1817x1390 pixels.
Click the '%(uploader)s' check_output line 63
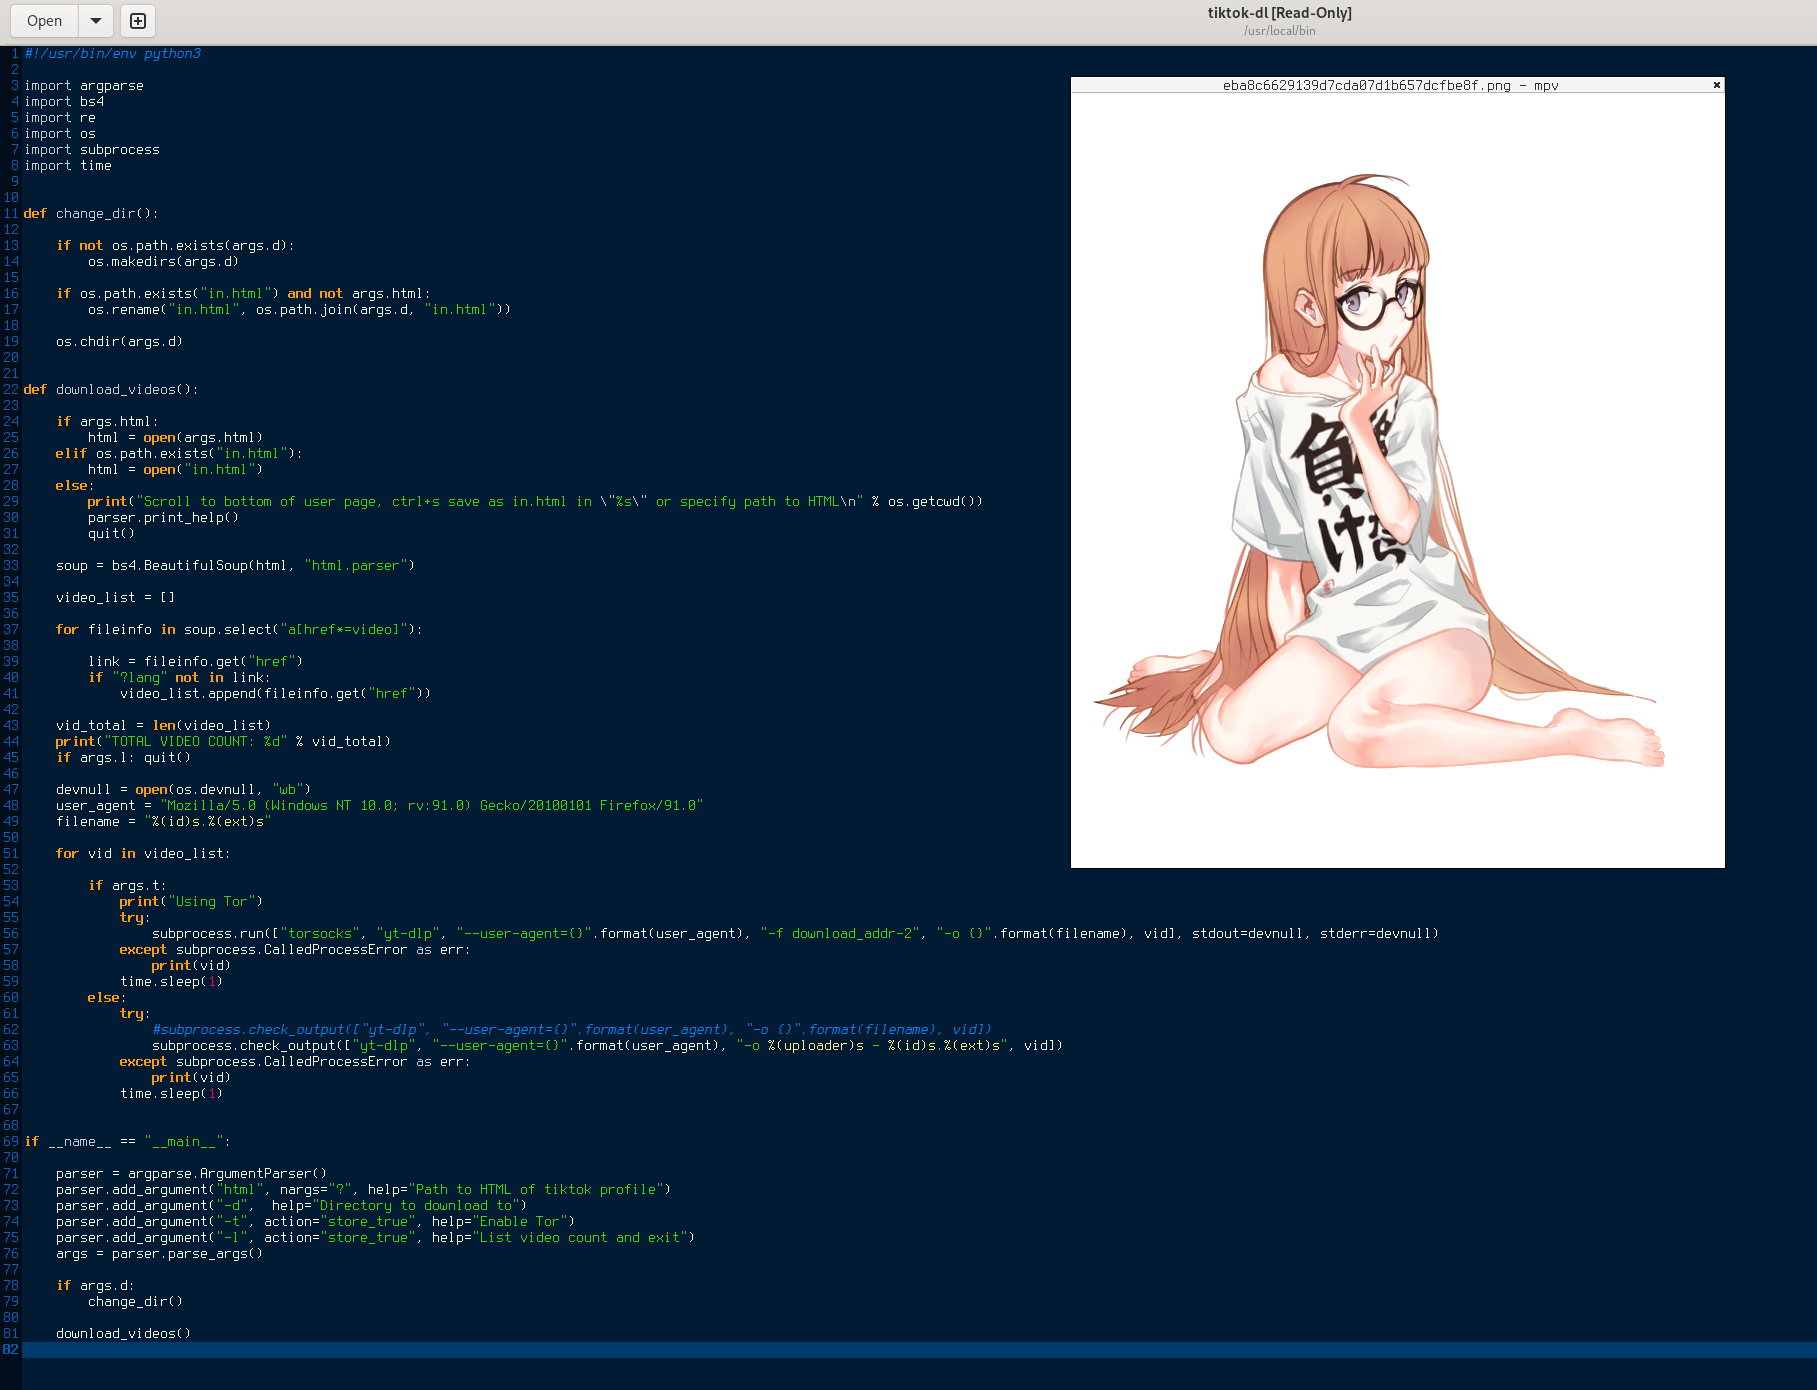click(607, 1046)
